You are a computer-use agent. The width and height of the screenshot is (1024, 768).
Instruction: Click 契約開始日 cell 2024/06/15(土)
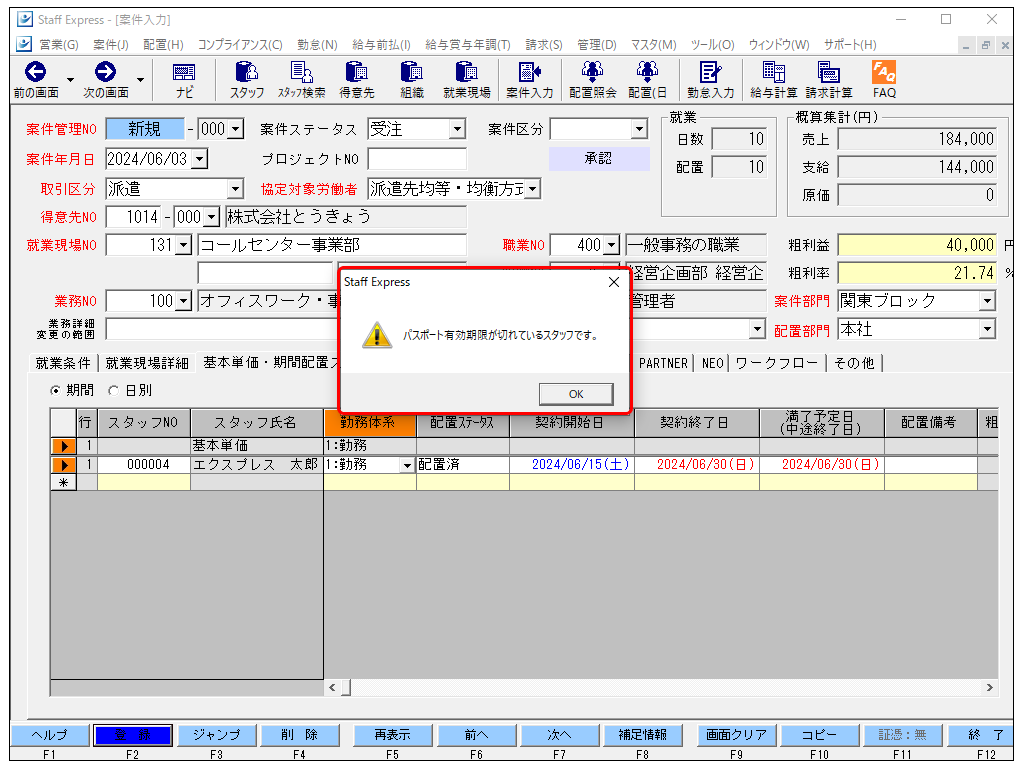point(573,465)
